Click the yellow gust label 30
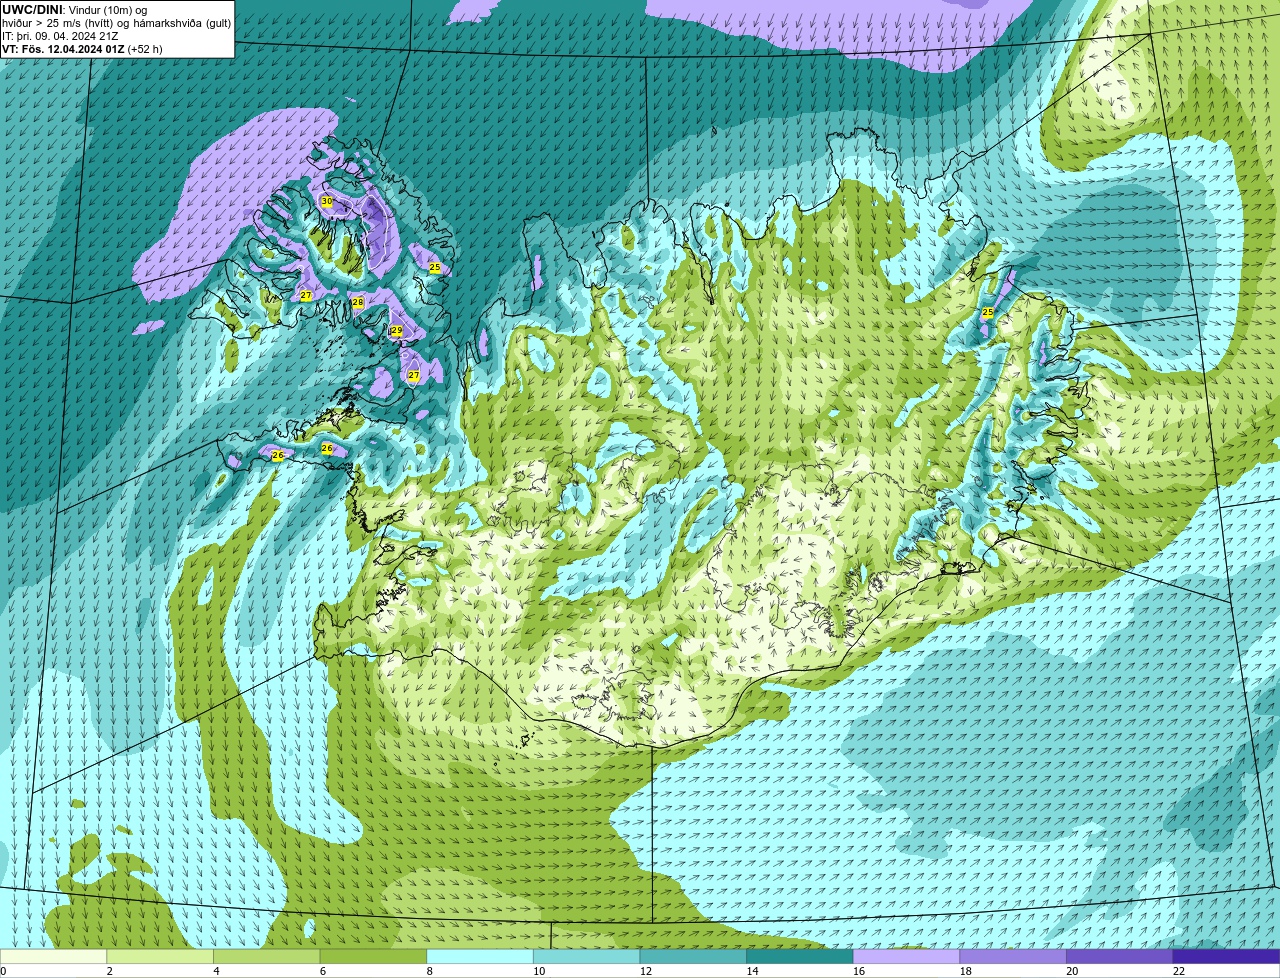The width and height of the screenshot is (1280, 978). 327,202
